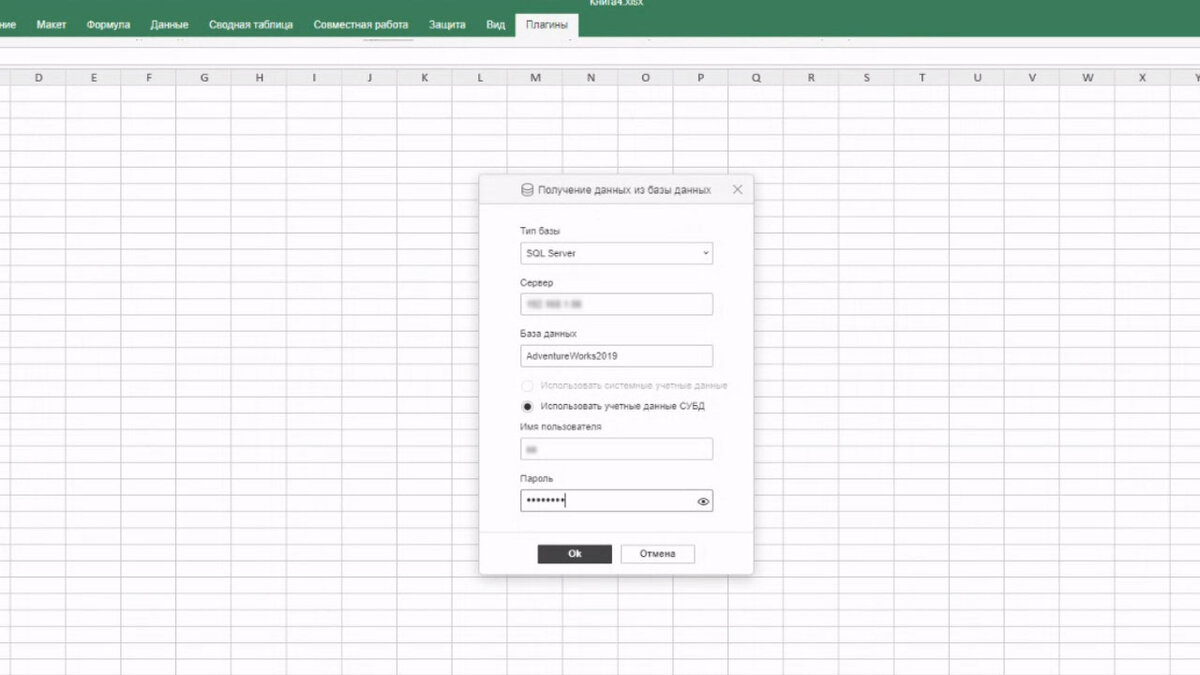This screenshot has width=1200, height=675.
Task: Switch to the Защита tab
Action: [447, 24]
